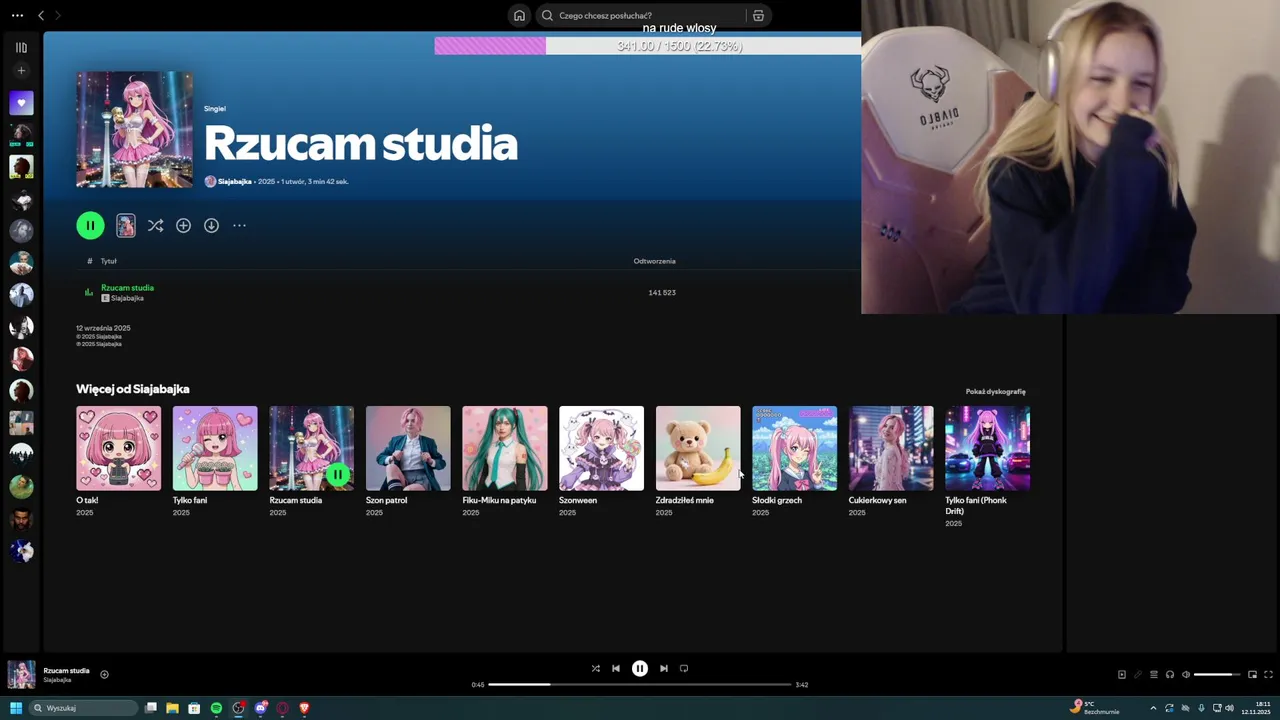Open the three-dots more options menu
Screen dimensions: 1280x720
239,226
